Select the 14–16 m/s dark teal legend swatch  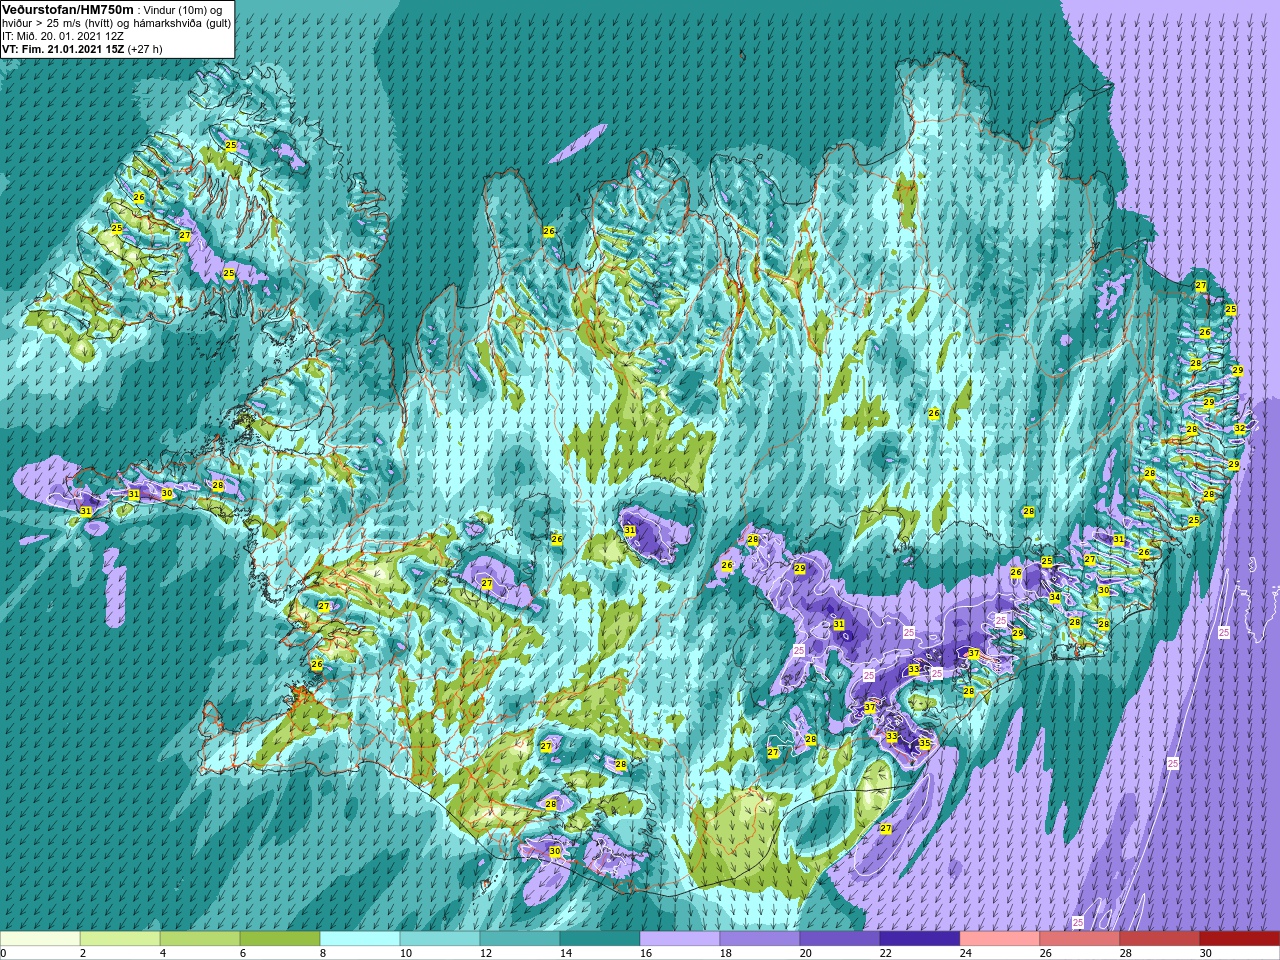(x=600, y=939)
